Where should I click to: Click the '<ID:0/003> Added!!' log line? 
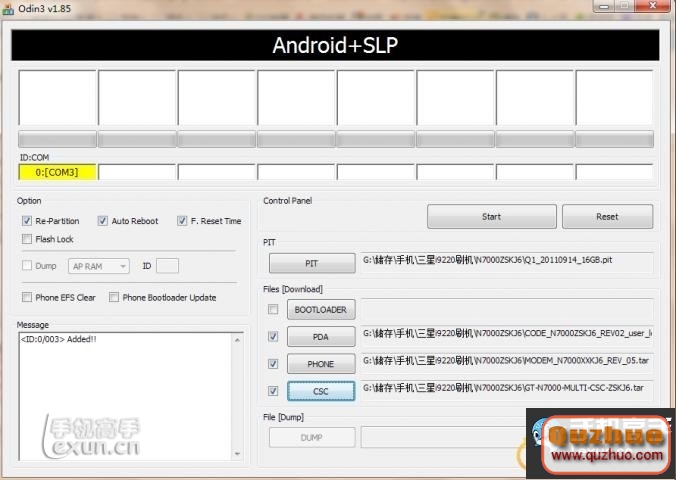[59, 339]
